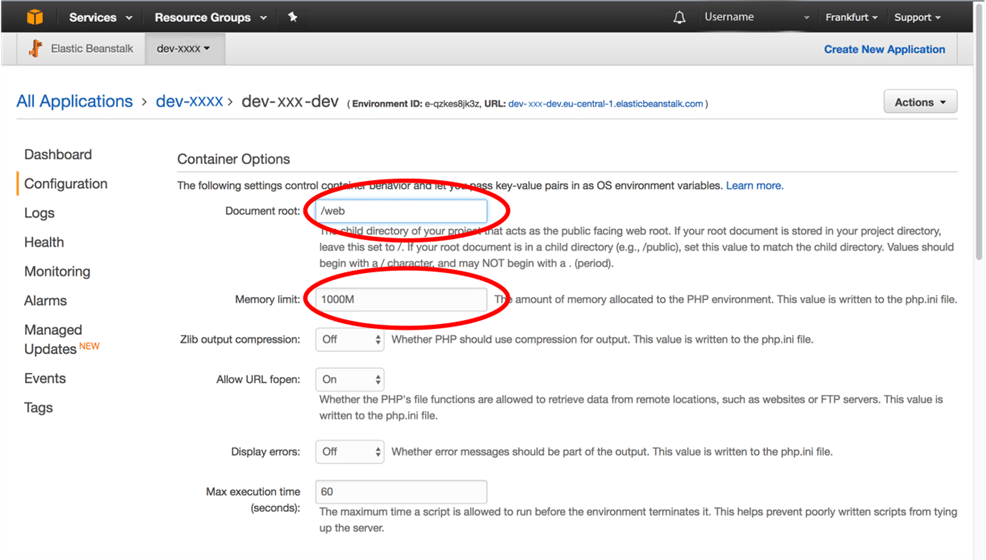Click the pin shortcut icon in top bar
This screenshot has height=560, width=986.
tap(292, 17)
